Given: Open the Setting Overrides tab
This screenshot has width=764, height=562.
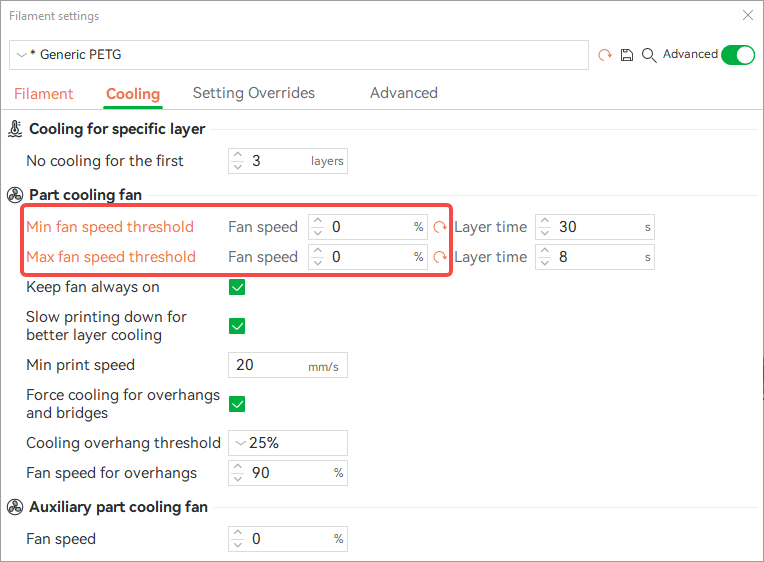Looking at the screenshot, I should [x=253, y=93].
